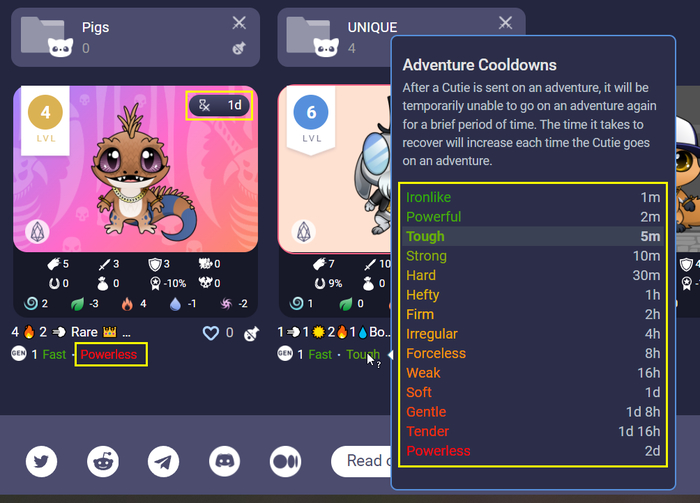Open the Reddit social link icon

pos(103,461)
